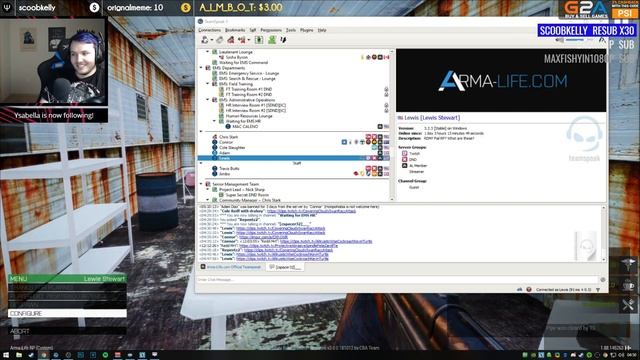The width and height of the screenshot is (640, 360).
Task: Click the EMS Departments channel icon
Action: tap(208, 68)
